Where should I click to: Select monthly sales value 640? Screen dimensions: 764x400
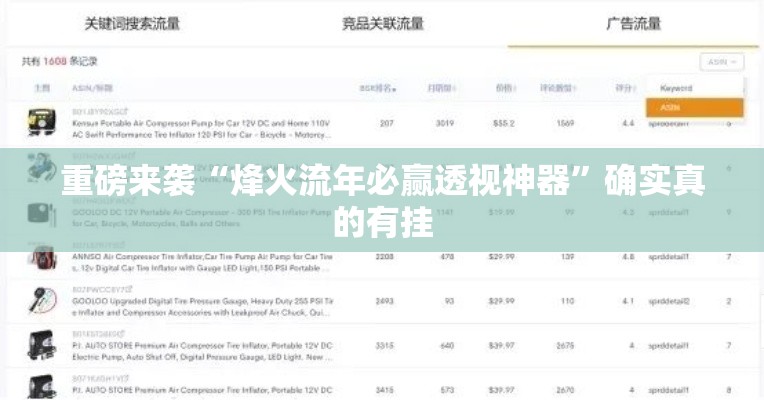[447, 345]
